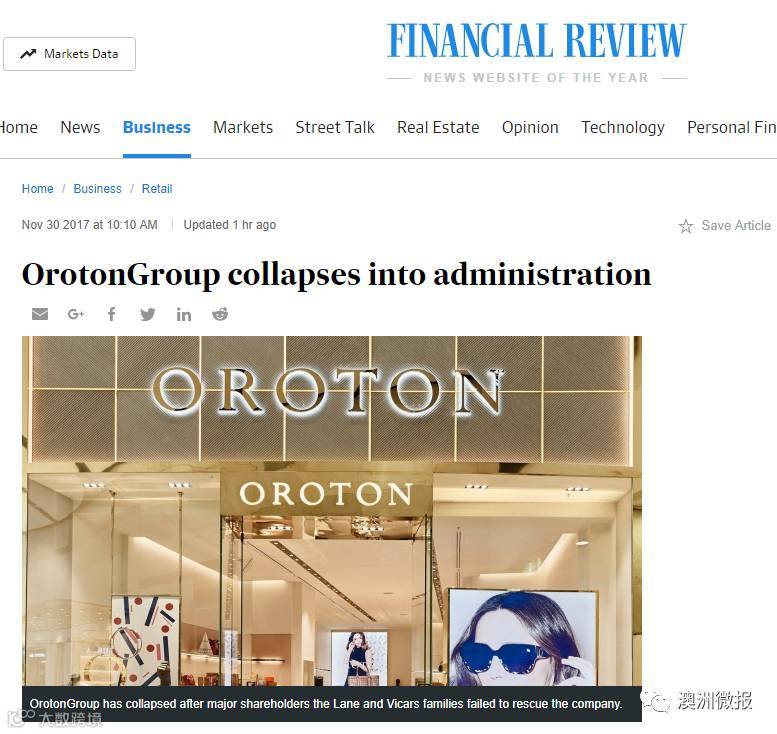Navigate to Real Estate section

(438, 127)
